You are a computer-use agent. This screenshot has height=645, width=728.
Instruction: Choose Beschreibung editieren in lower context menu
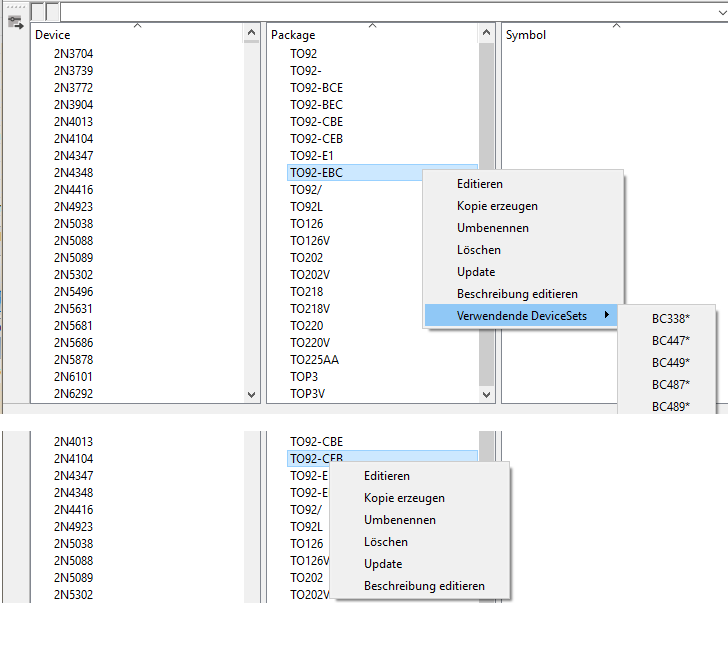[x=422, y=586]
